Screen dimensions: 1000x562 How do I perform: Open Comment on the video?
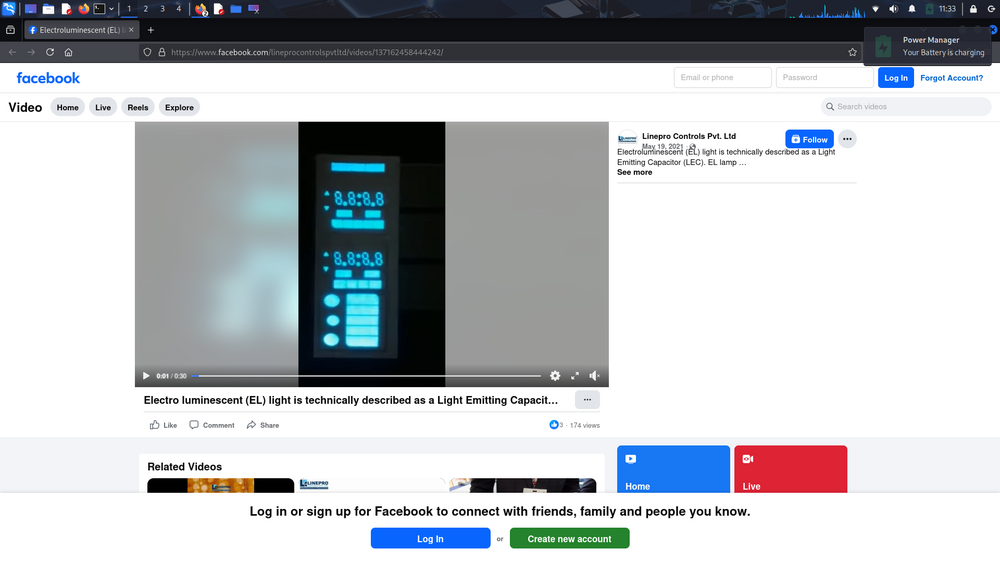(x=212, y=425)
